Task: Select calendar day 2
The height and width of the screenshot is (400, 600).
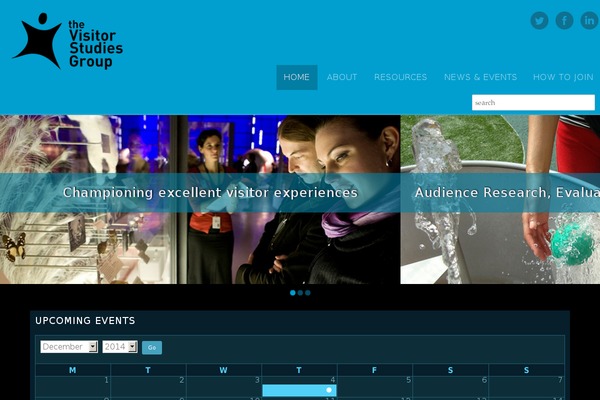Action: point(182,380)
